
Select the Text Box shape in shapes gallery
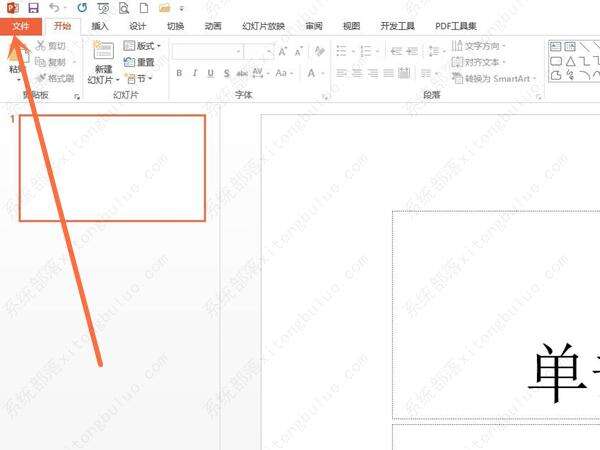pyautogui.click(x=555, y=47)
